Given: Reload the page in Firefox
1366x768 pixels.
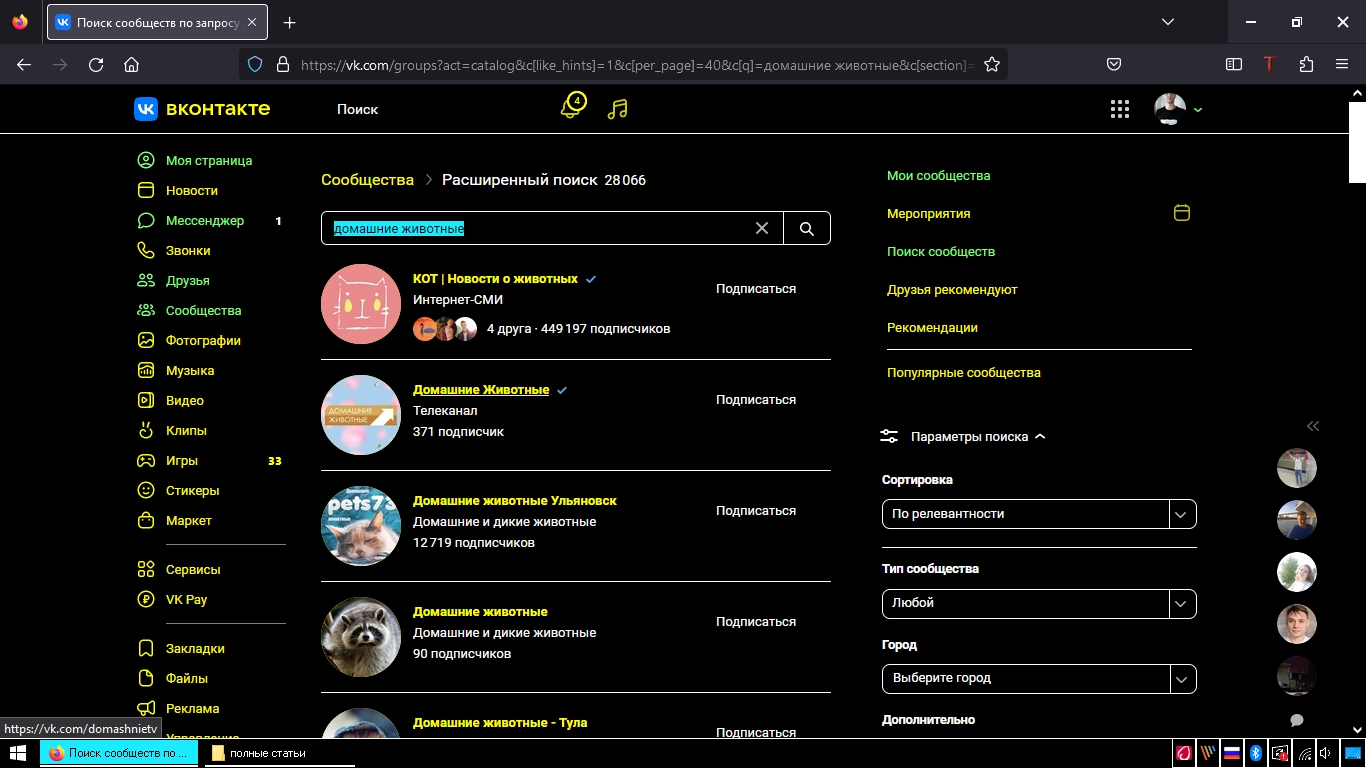Looking at the screenshot, I should click(x=96, y=64).
